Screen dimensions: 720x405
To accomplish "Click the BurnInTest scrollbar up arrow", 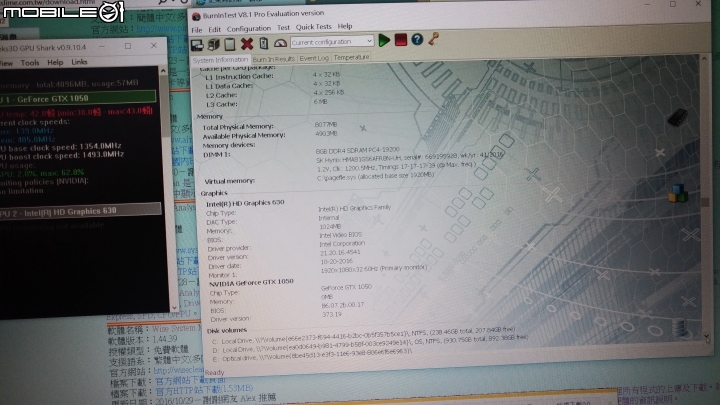I will [x=703, y=59].
